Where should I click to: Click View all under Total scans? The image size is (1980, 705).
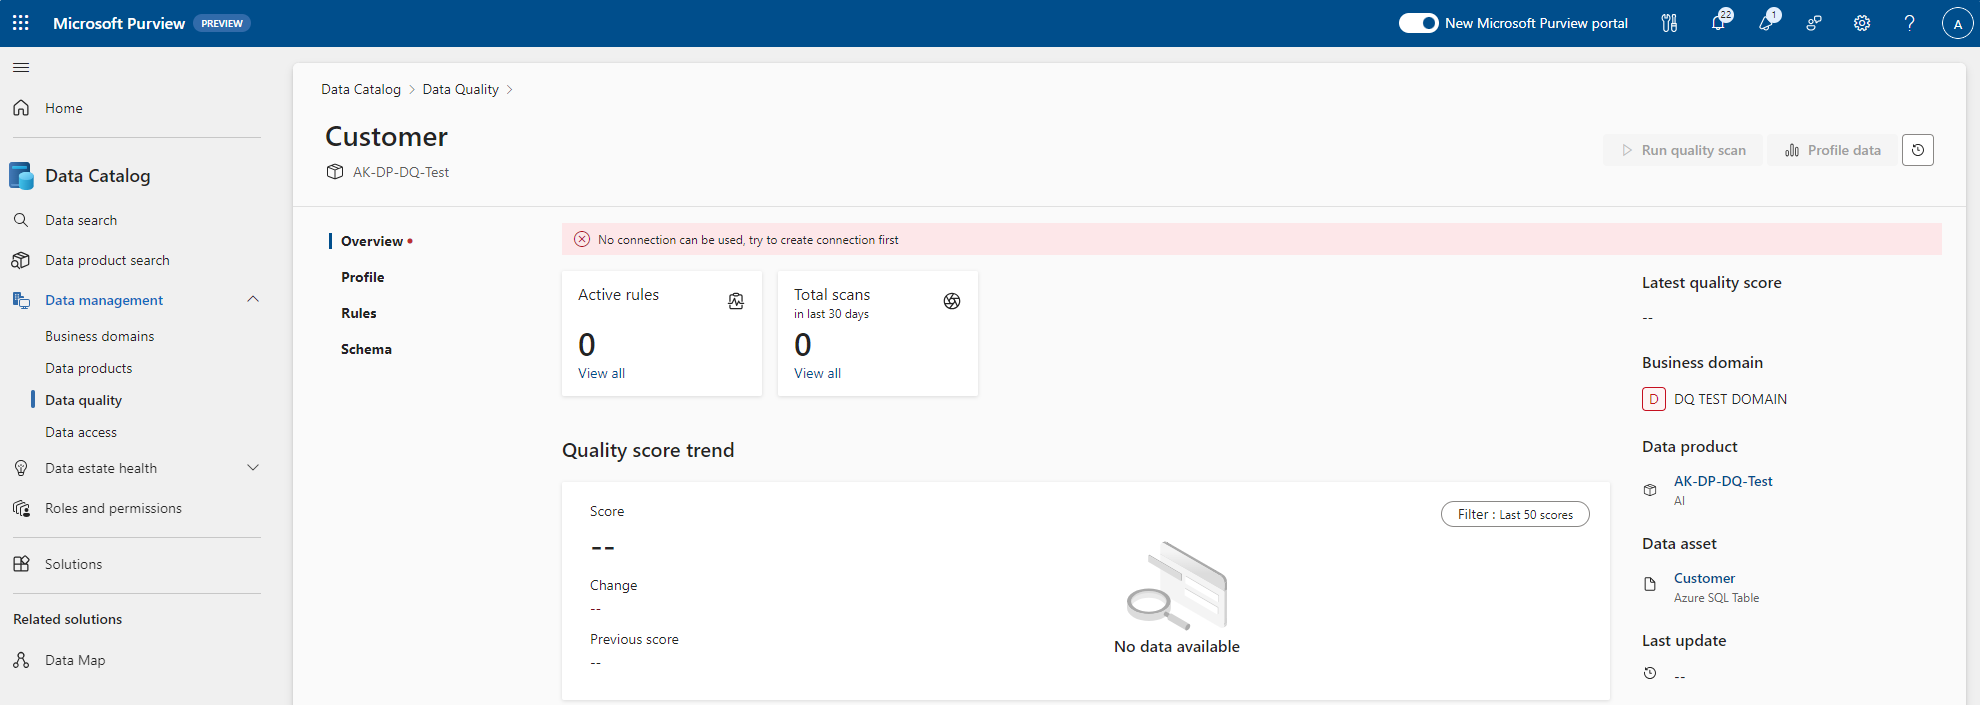(x=817, y=373)
